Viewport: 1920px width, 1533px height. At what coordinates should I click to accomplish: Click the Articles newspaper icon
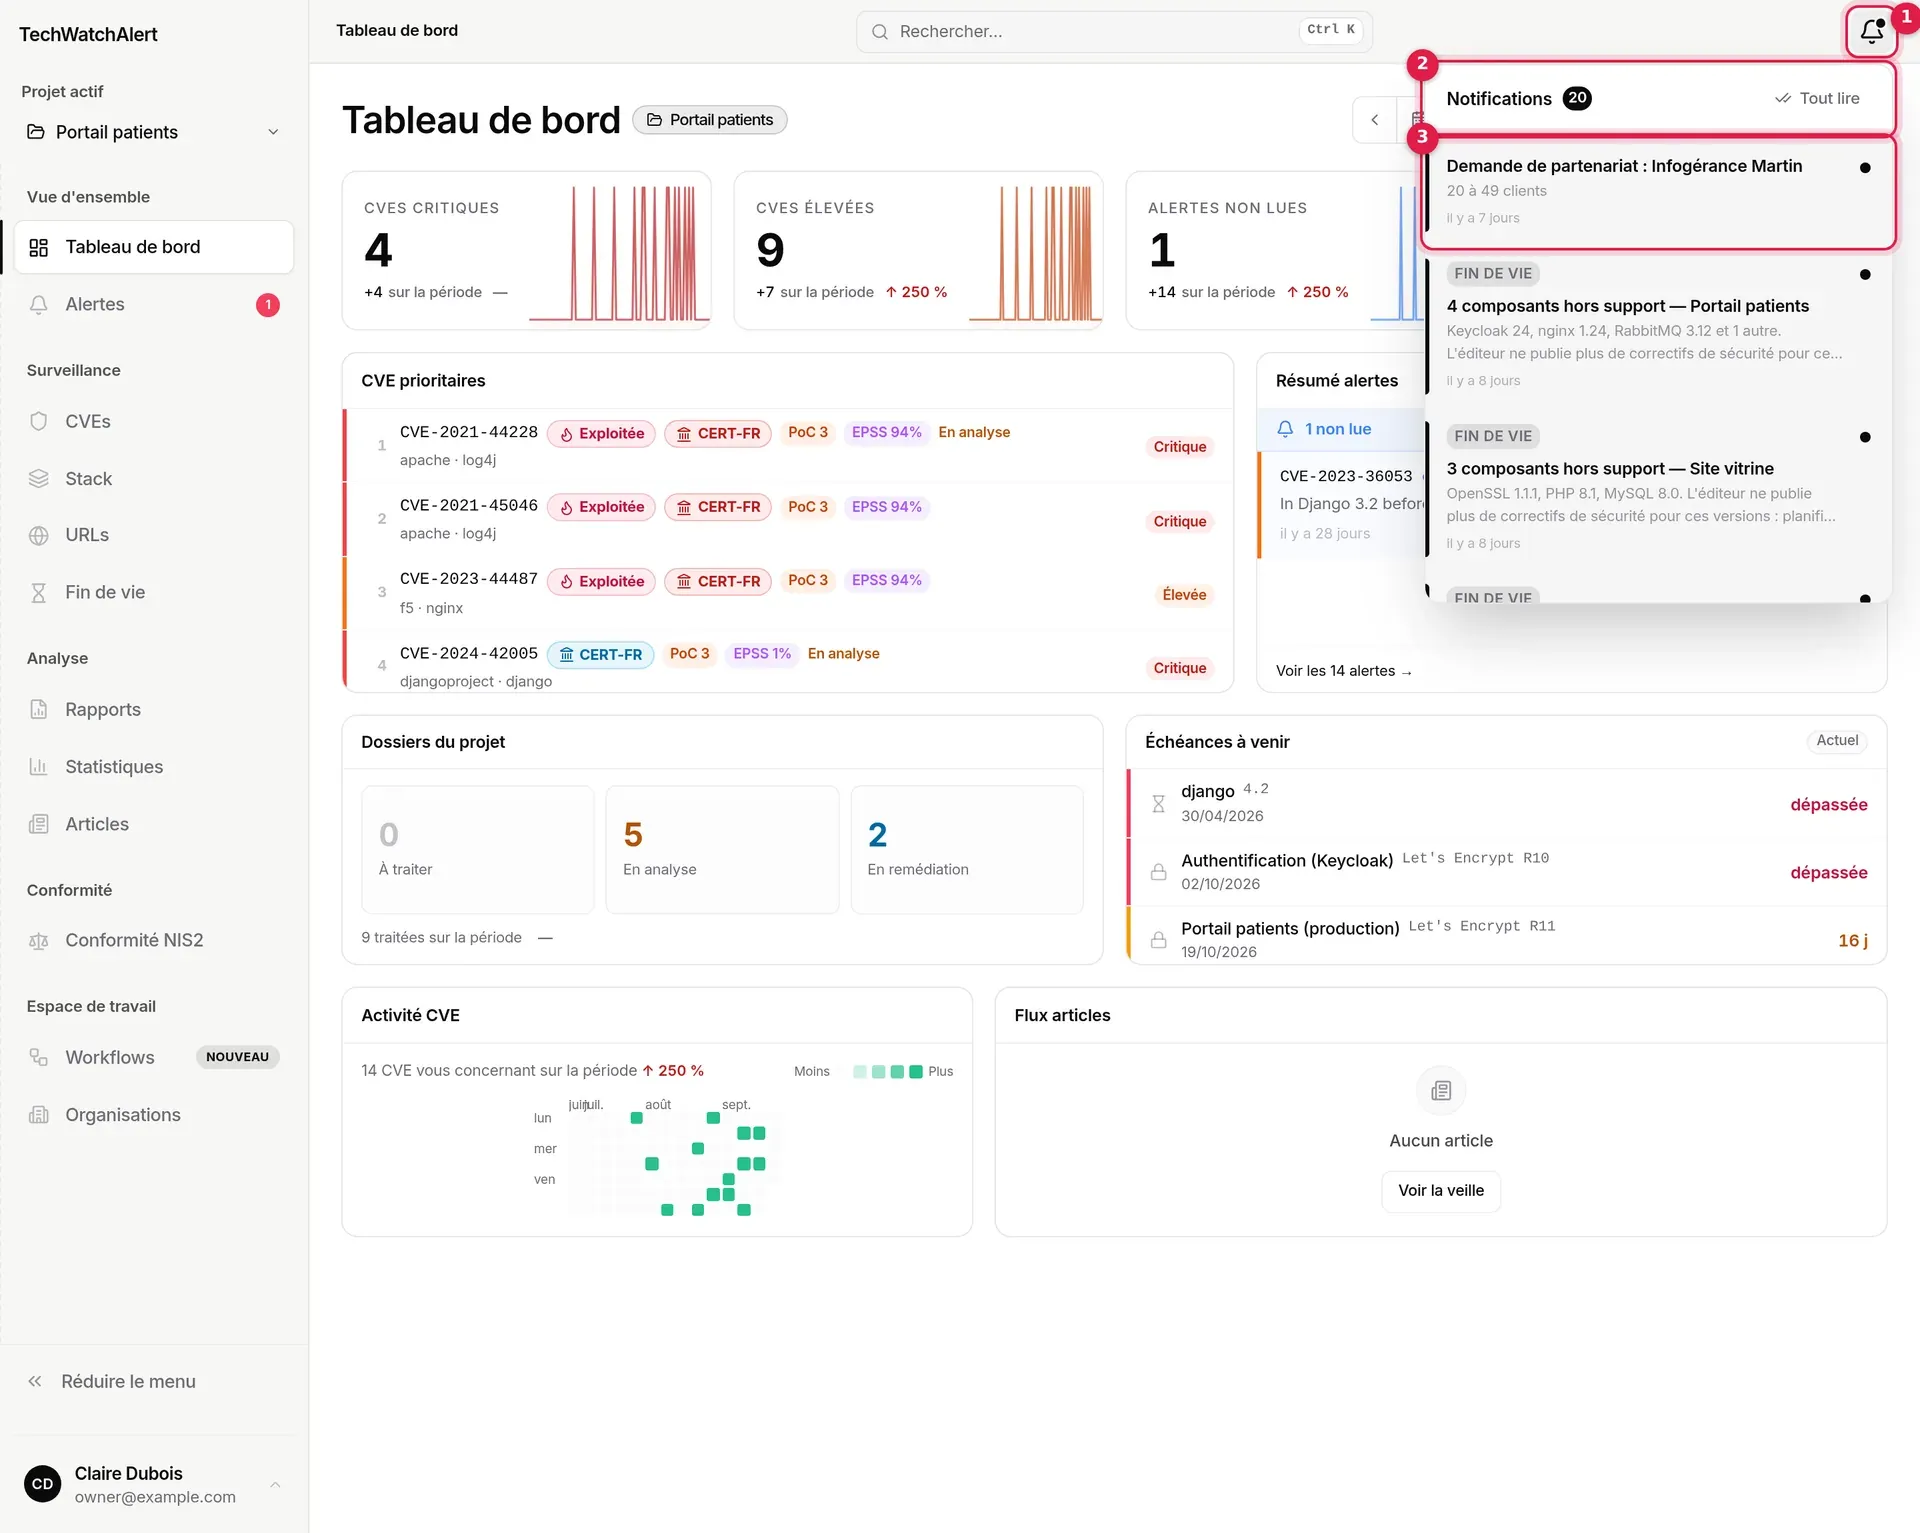click(39, 824)
